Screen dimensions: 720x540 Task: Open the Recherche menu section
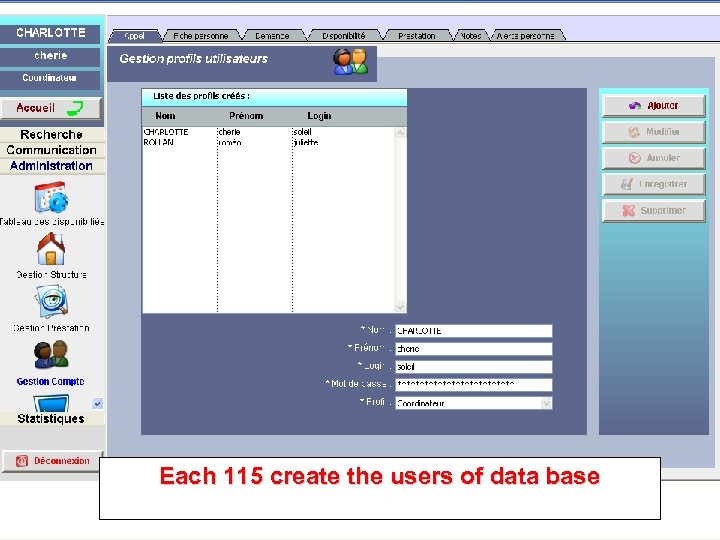51,135
